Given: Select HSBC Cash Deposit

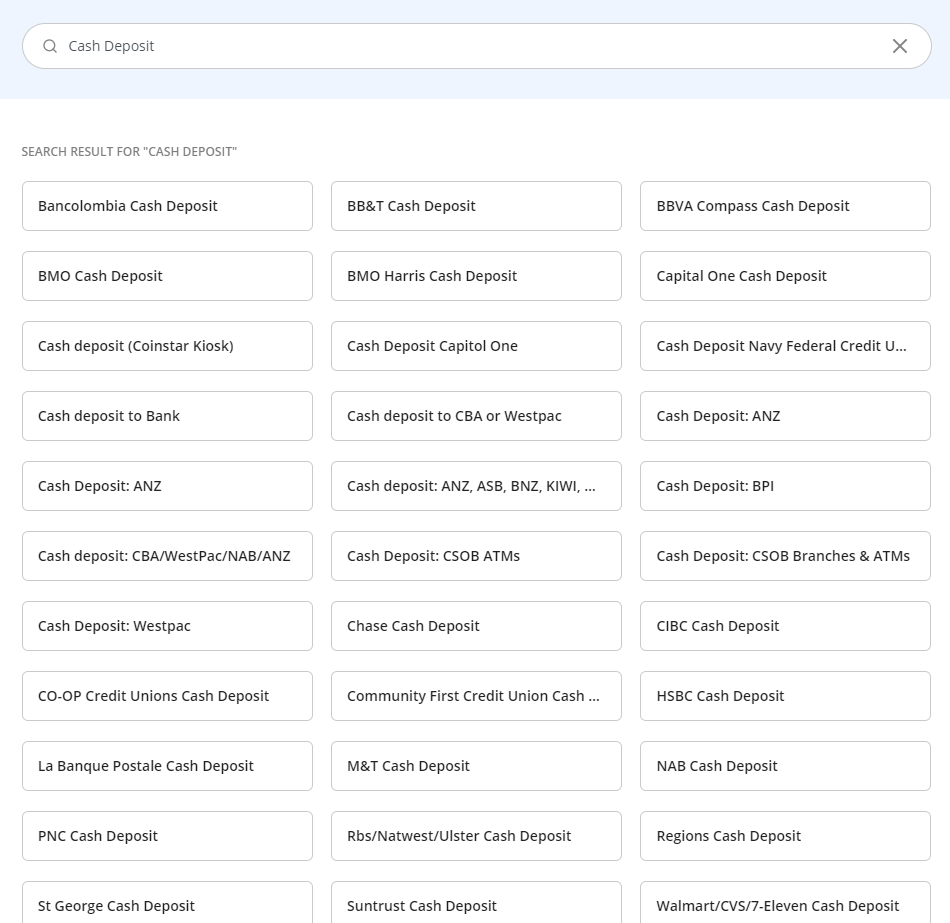Looking at the screenshot, I should (785, 696).
